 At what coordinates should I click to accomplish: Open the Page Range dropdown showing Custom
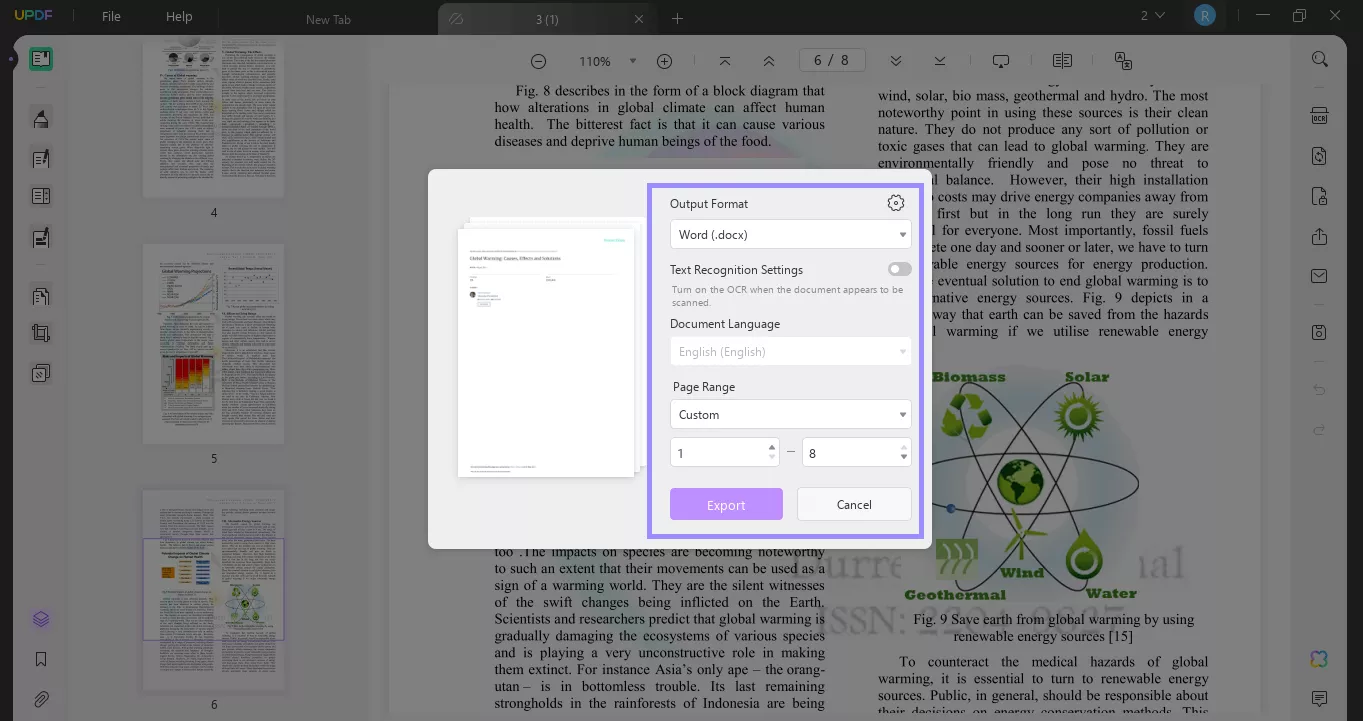(x=790, y=414)
